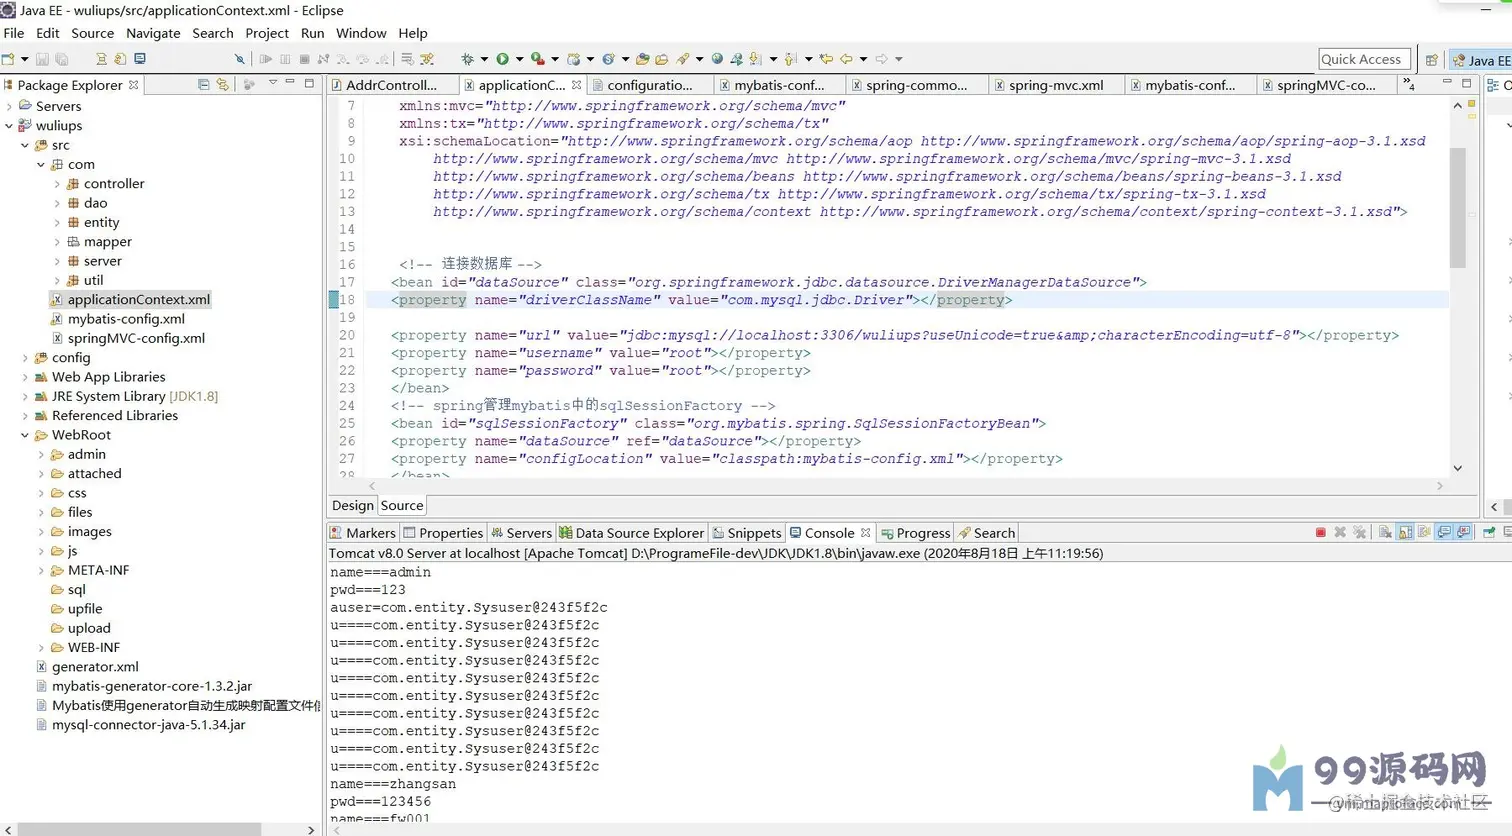
Task: Open the Data Source Explorer tab
Action: pos(631,533)
